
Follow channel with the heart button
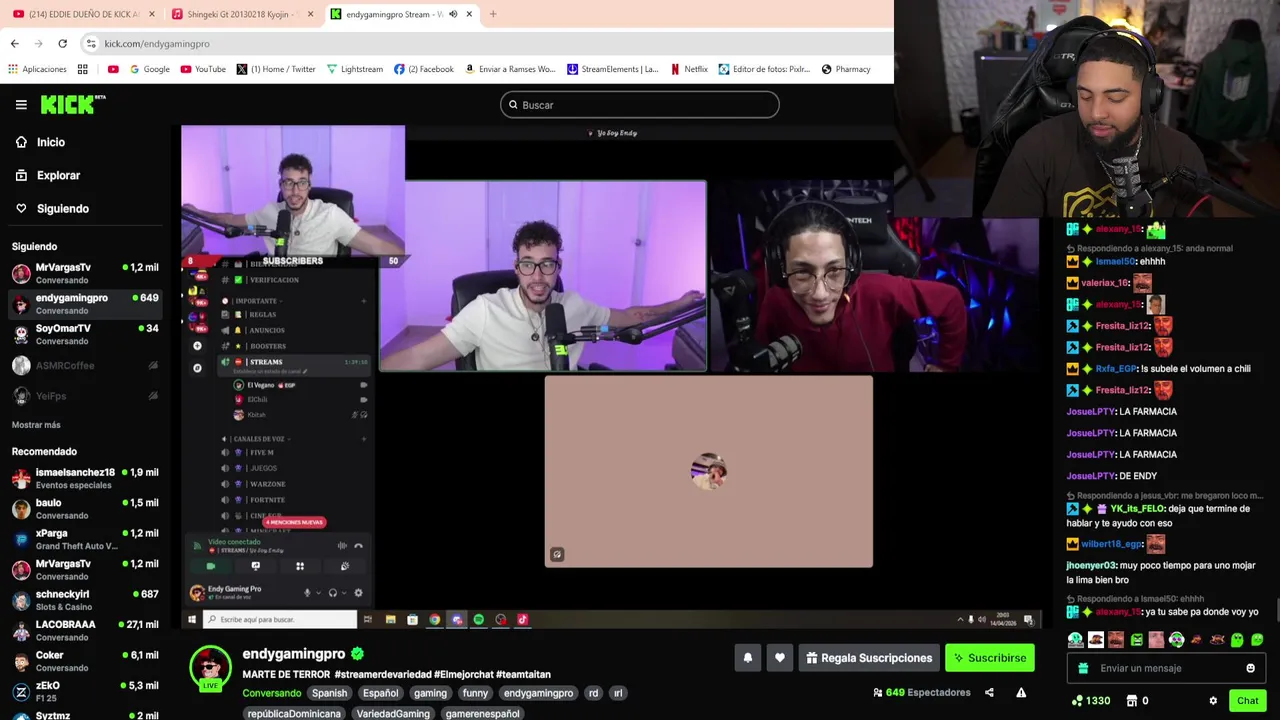click(780, 658)
